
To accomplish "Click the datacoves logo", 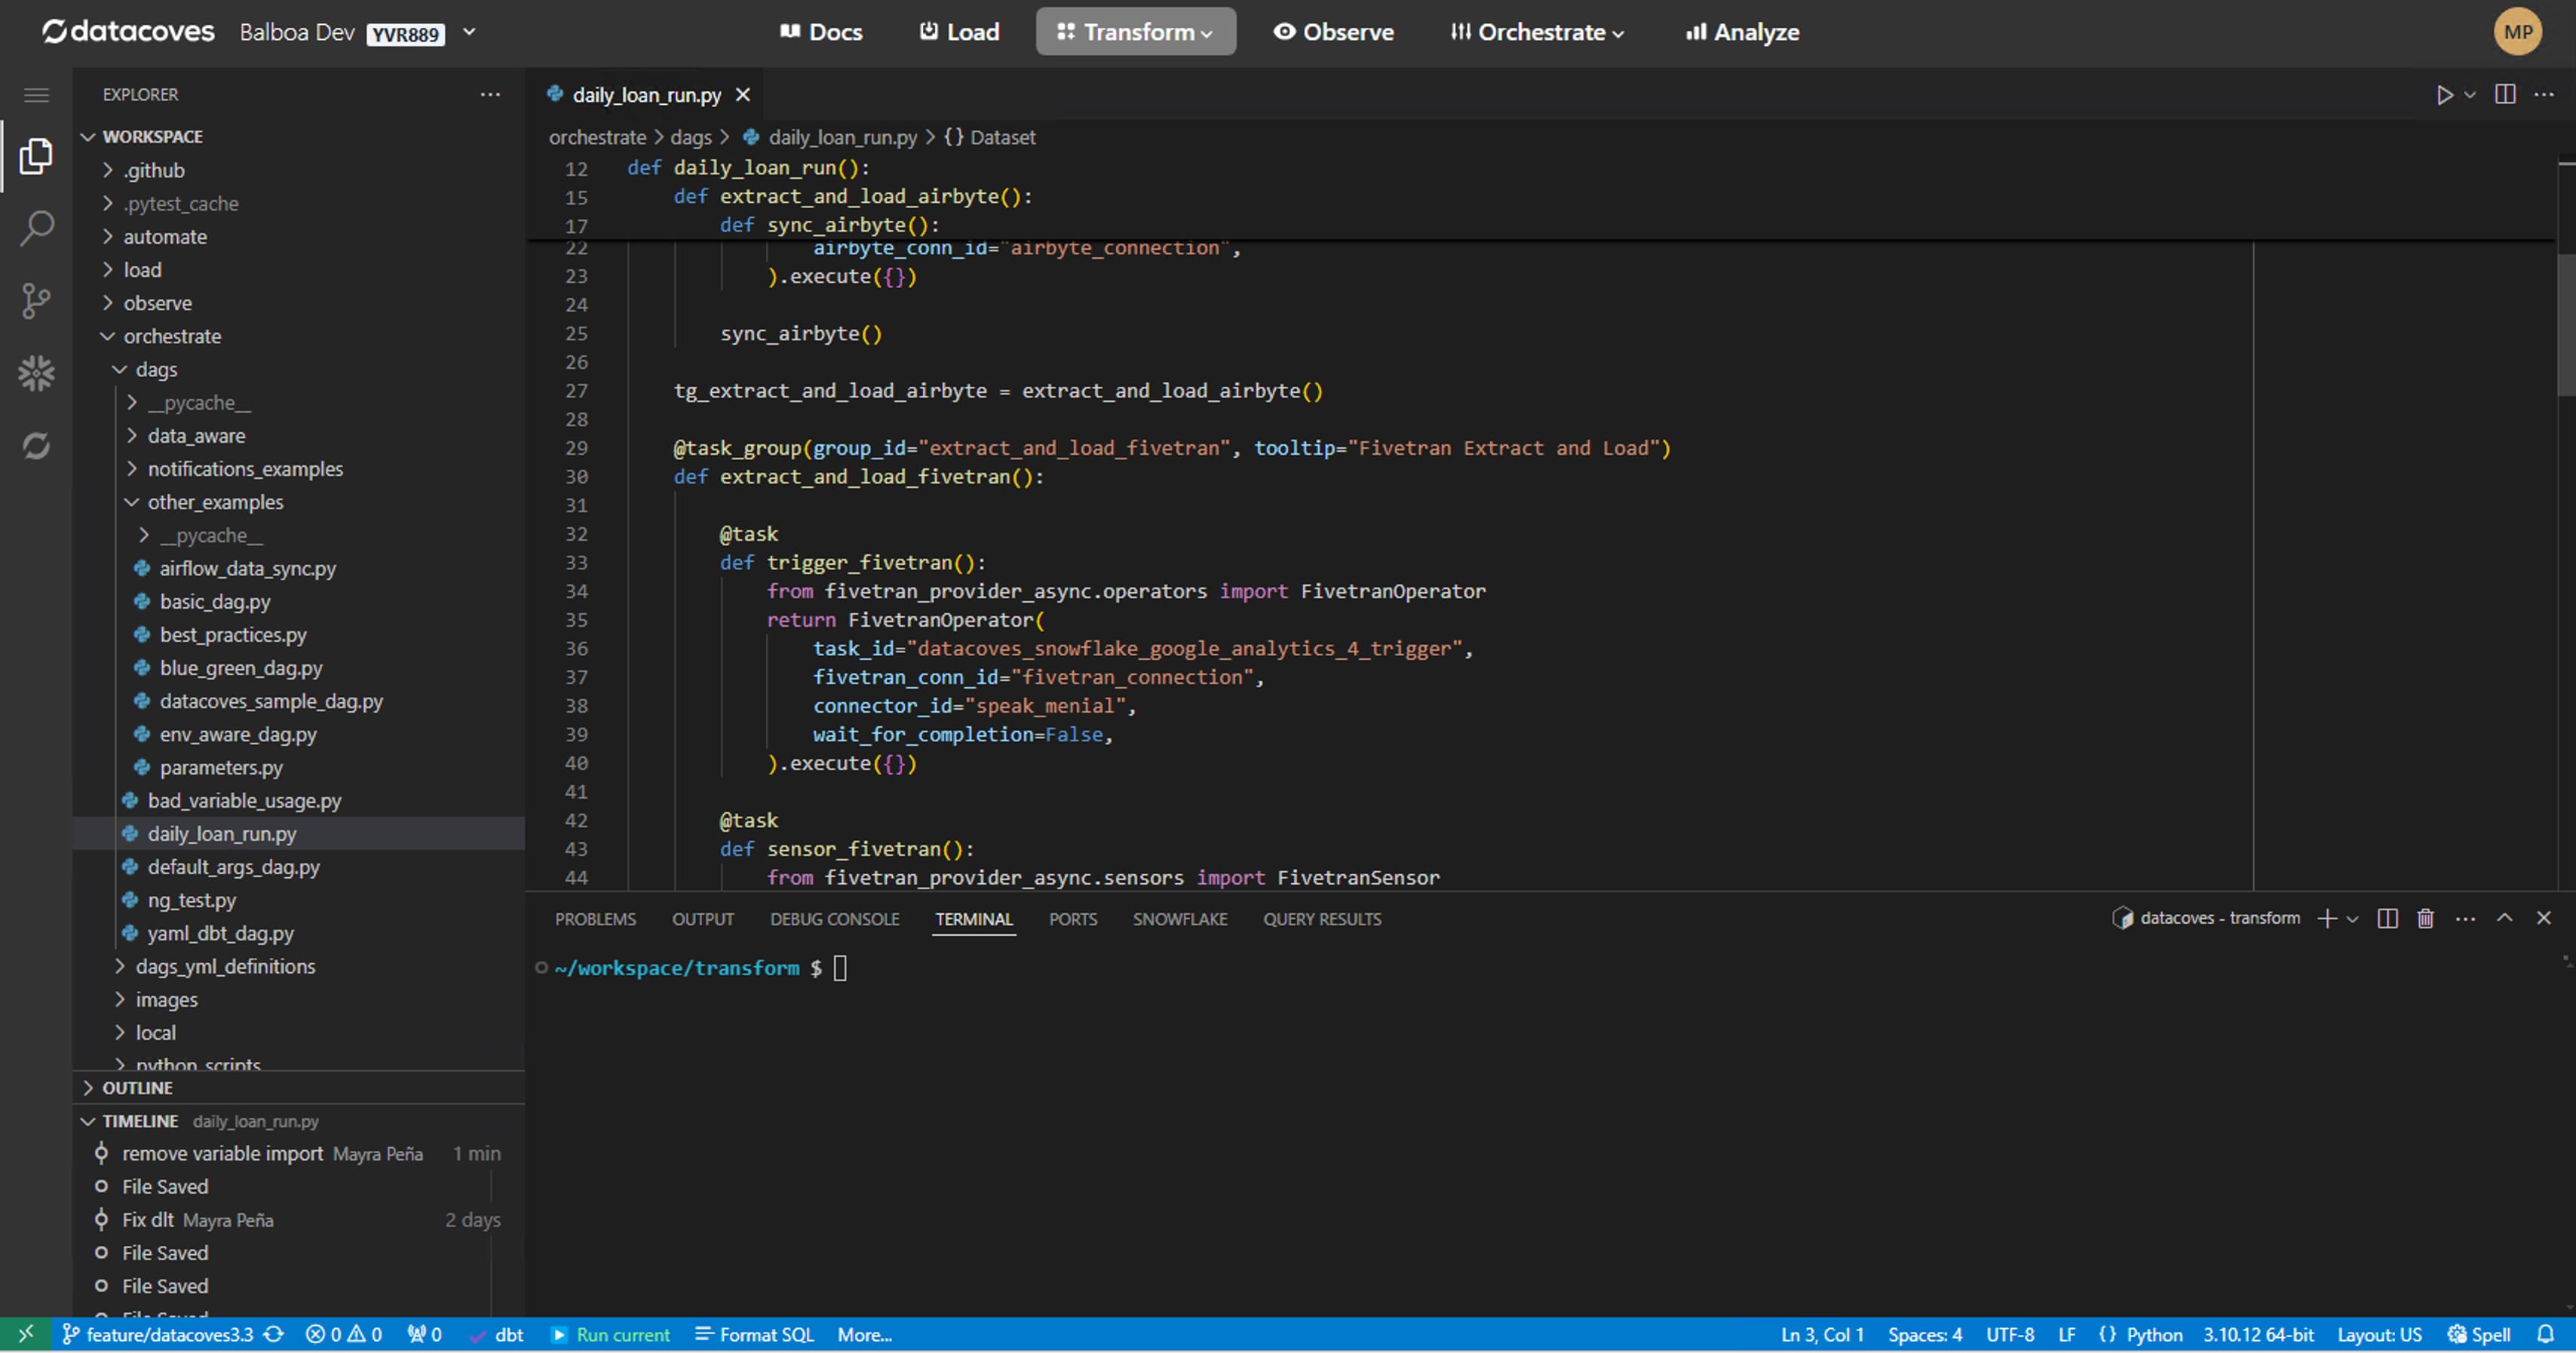I will tap(128, 32).
